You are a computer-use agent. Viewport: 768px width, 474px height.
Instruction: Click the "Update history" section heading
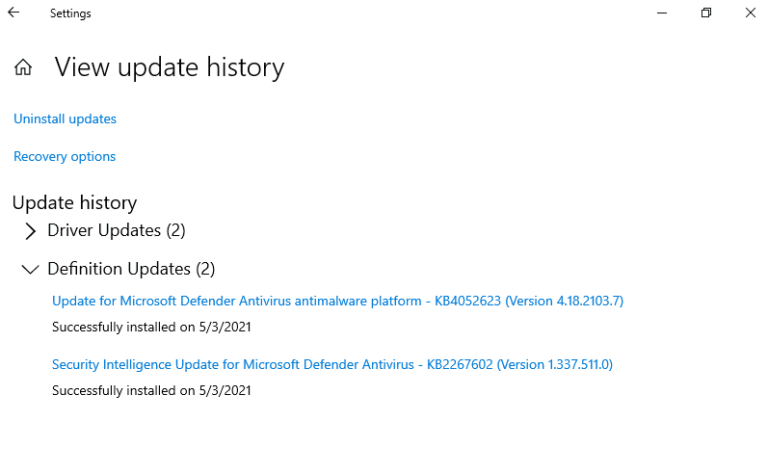[x=74, y=203]
